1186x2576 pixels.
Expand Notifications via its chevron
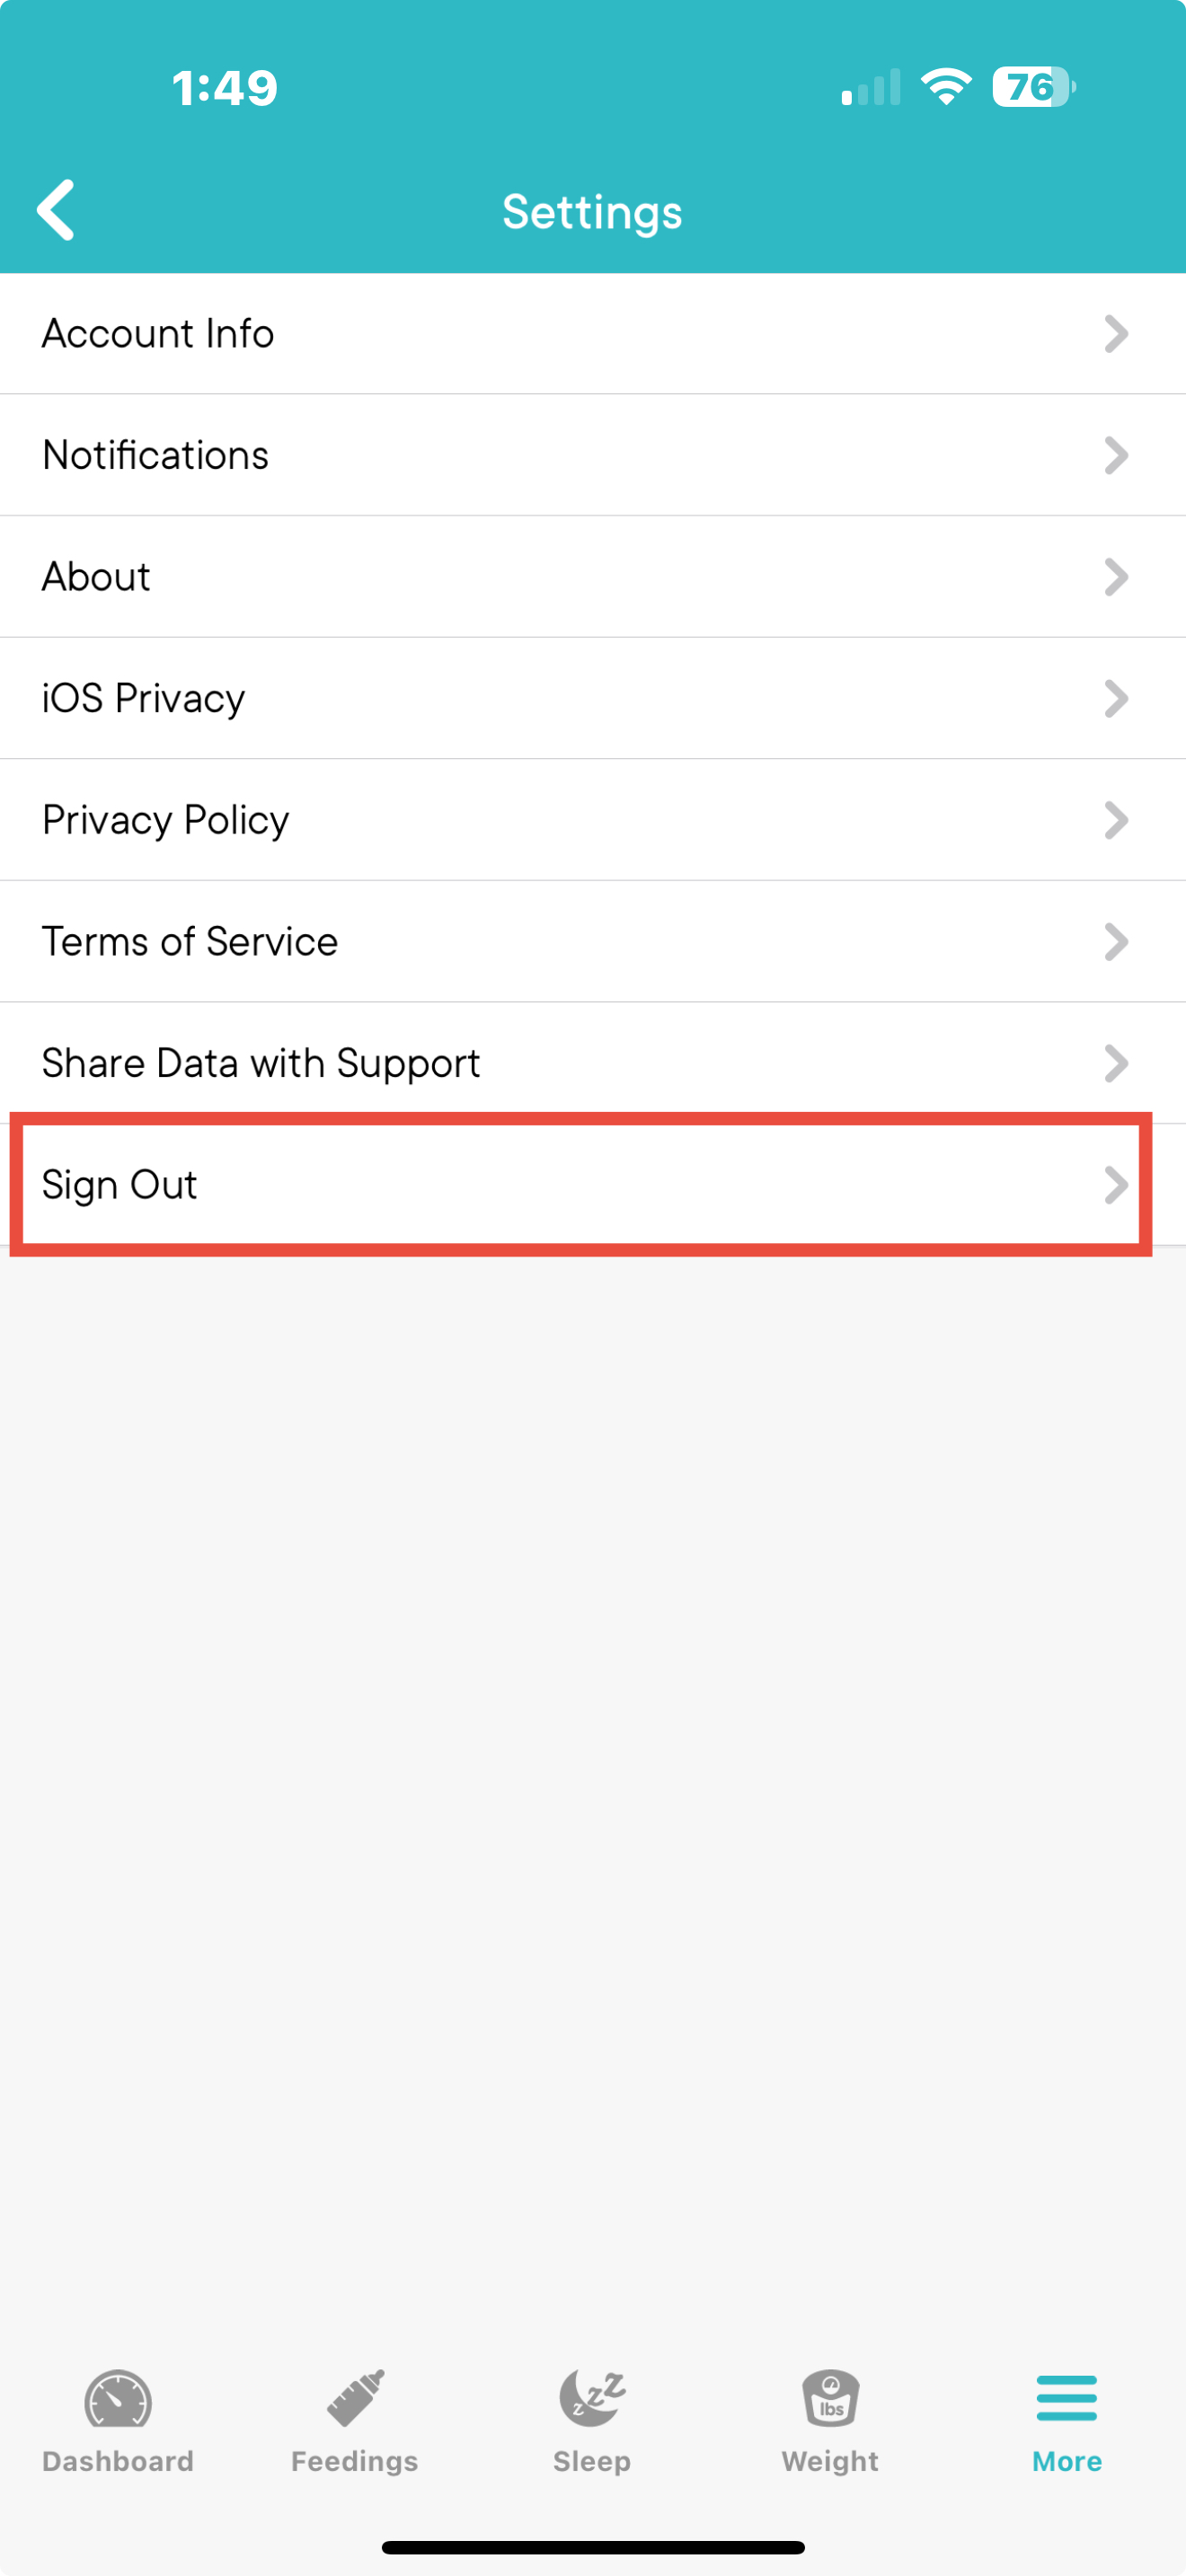pyautogui.click(x=1116, y=456)
